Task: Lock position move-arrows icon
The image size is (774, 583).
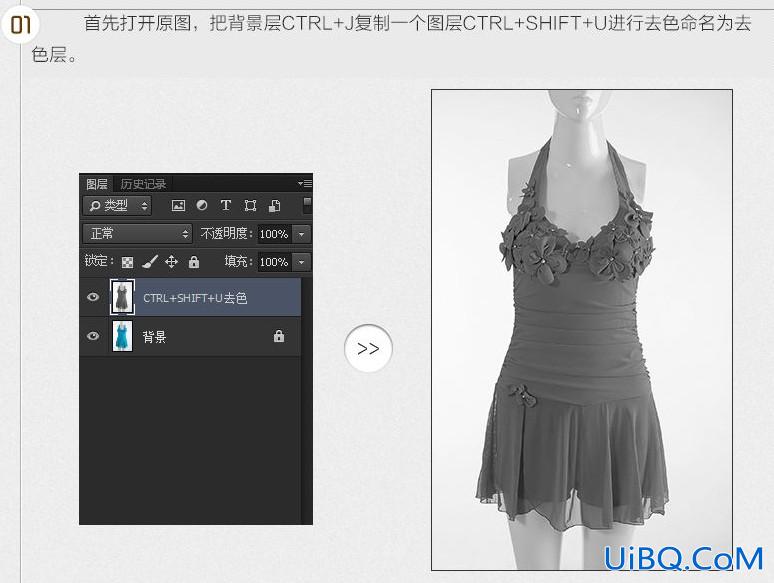Action: (x=171, y=262)
